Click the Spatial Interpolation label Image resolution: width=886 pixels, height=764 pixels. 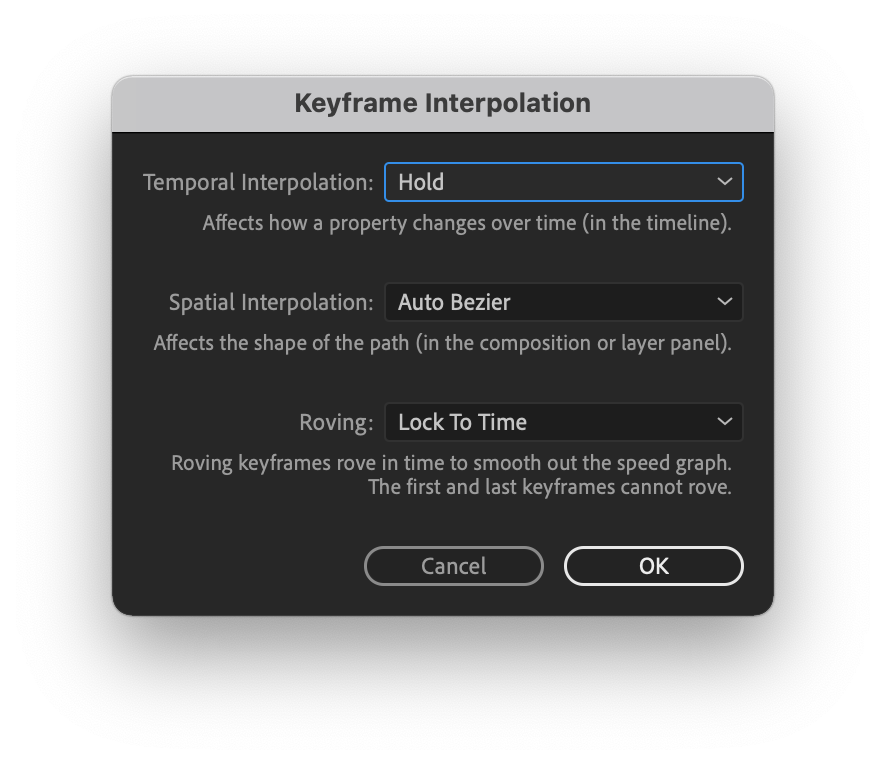point(271,302)
